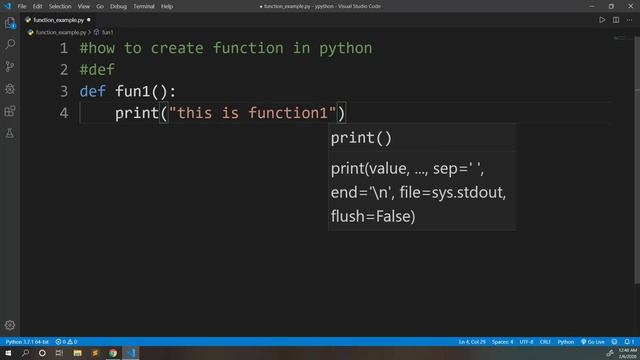Select the function_example.py editor tab

(x=58, y=20)
